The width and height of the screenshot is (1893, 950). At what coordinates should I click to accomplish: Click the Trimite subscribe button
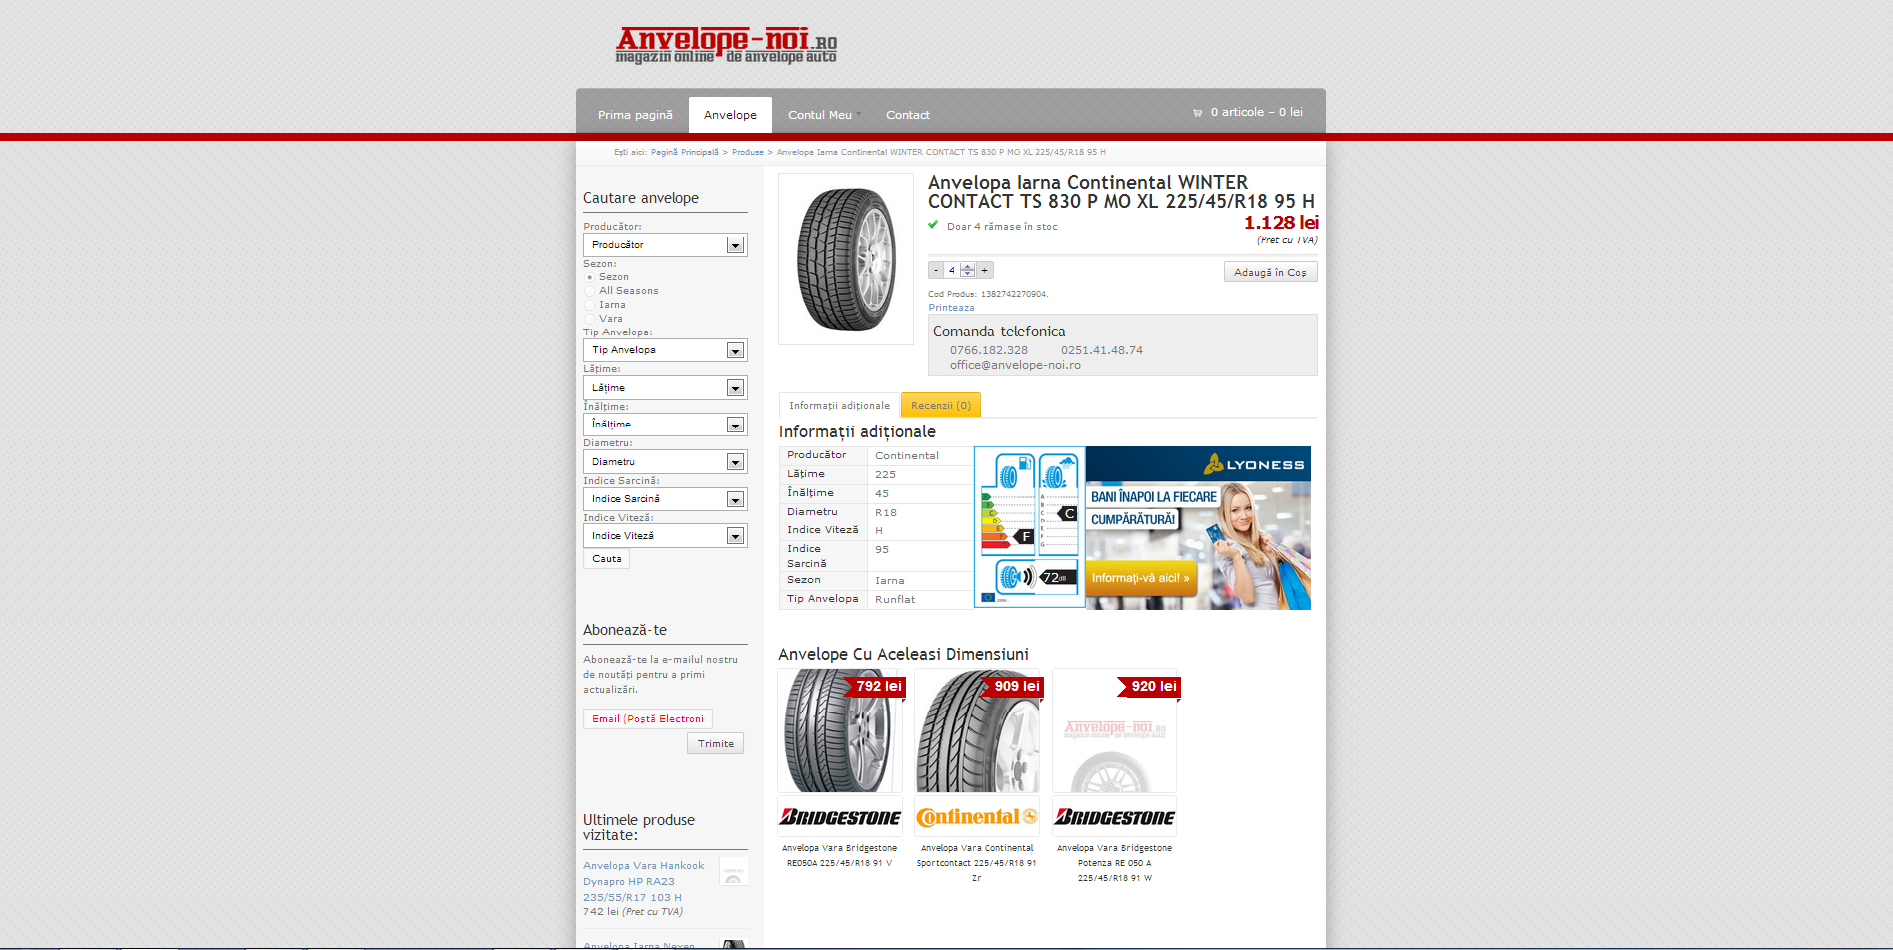[715, 743]
